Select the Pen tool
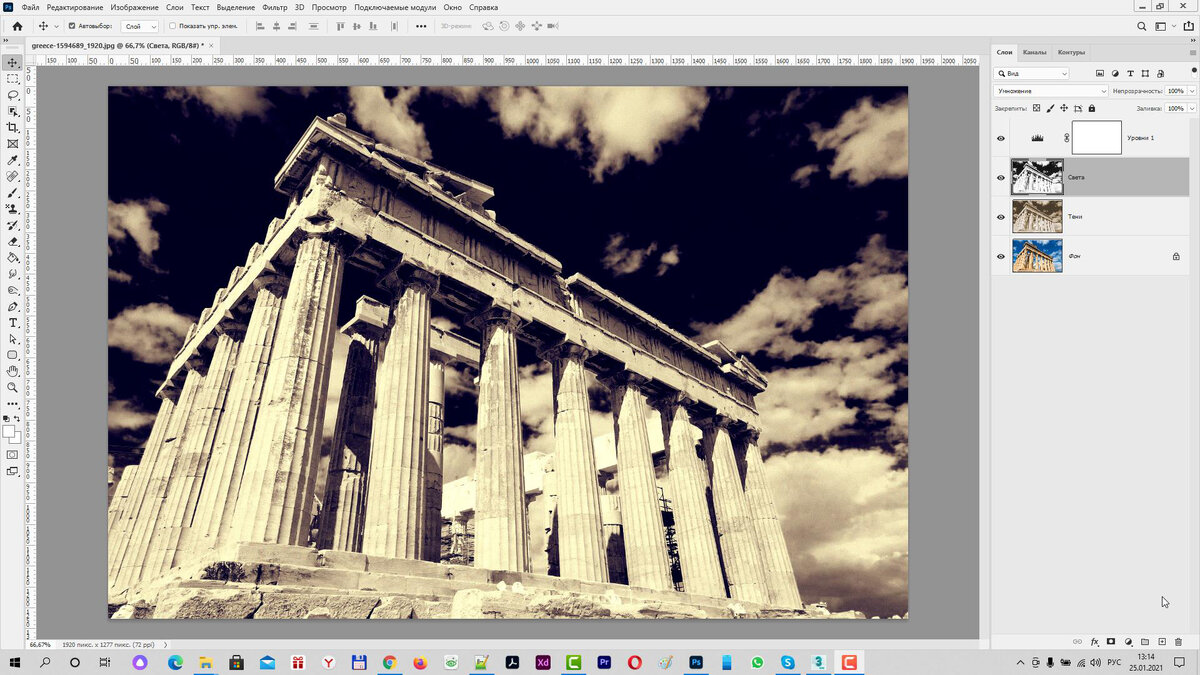Image resolution: width=1200 pixels, height=675 pixels. 13,306
